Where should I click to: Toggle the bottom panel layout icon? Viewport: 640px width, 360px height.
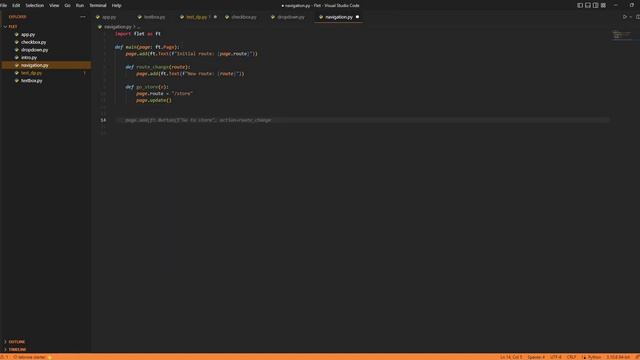[588, 5]
